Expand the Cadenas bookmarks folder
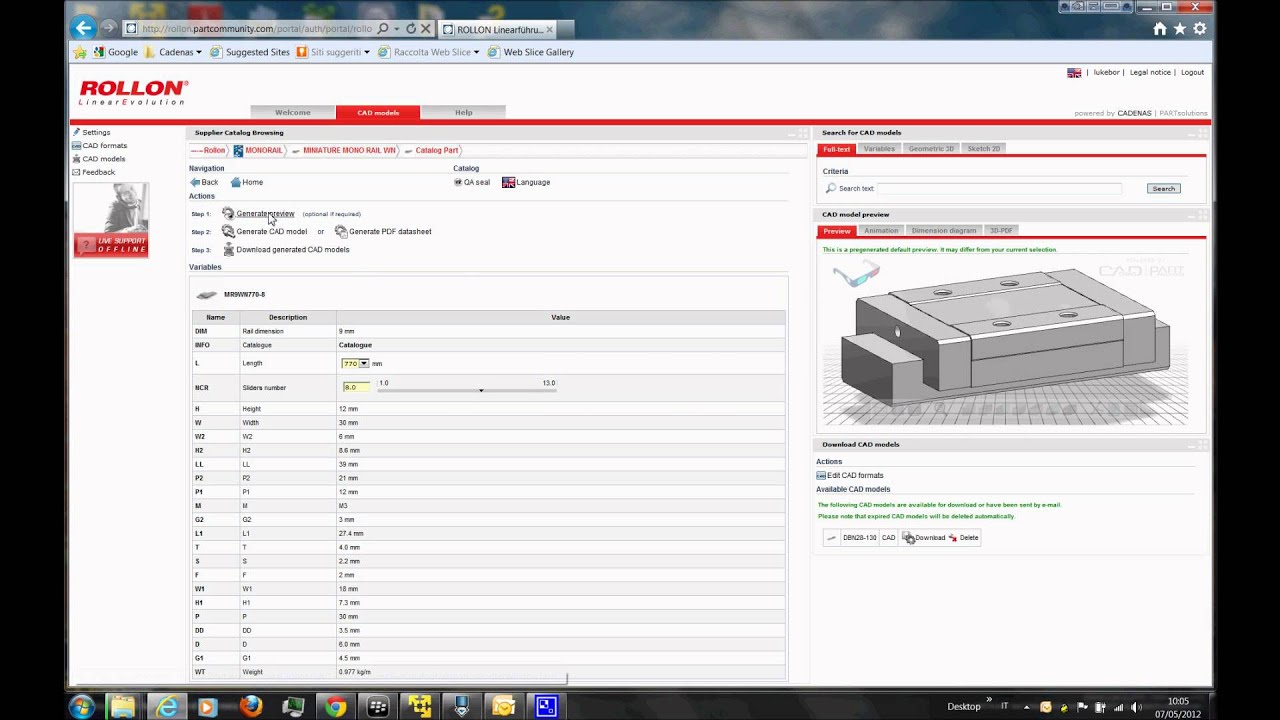Viewport: 1280px width, 720px height. point(173,52)
